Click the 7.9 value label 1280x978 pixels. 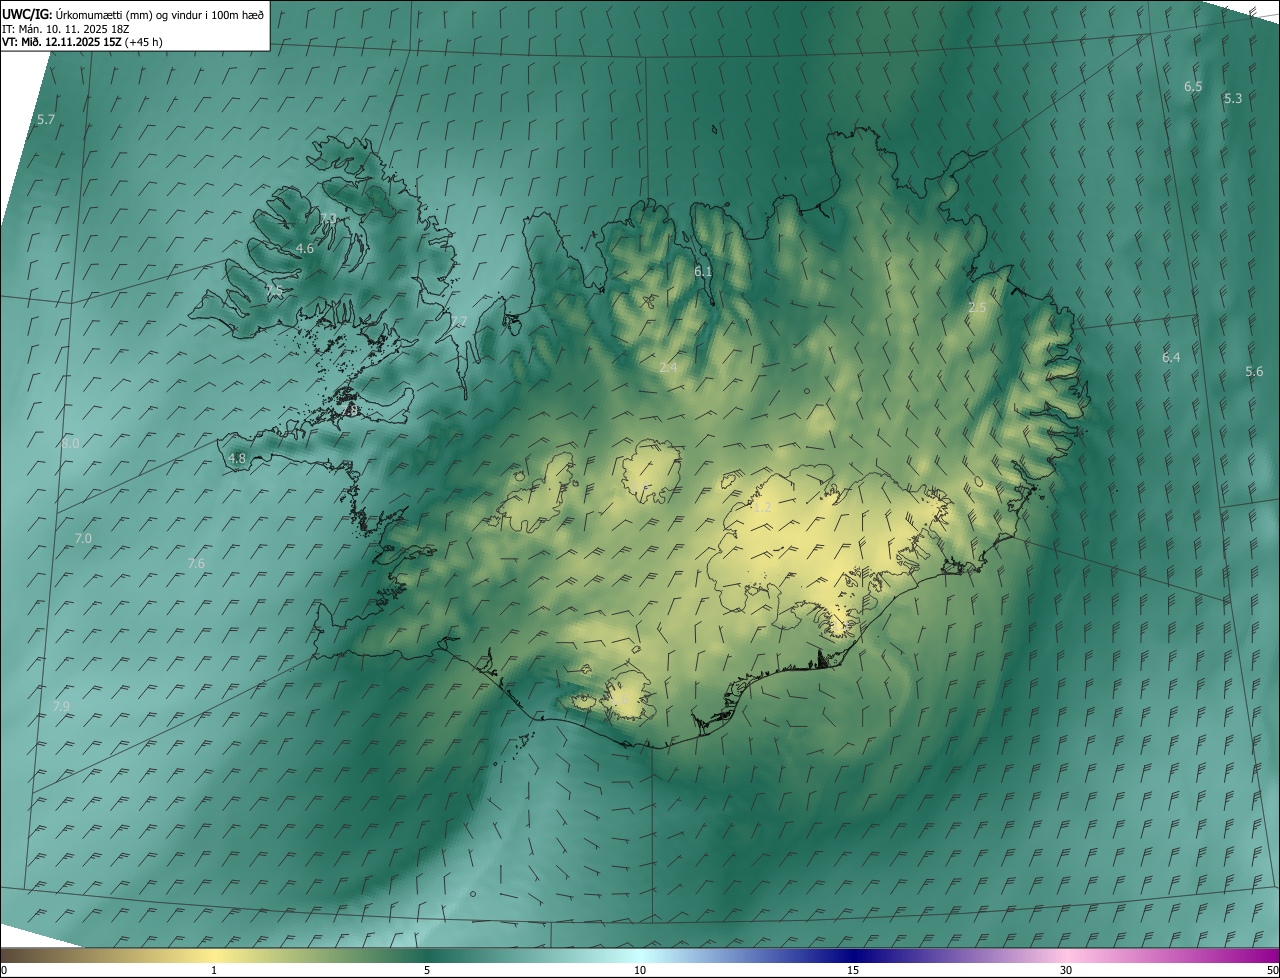[61, 707]
